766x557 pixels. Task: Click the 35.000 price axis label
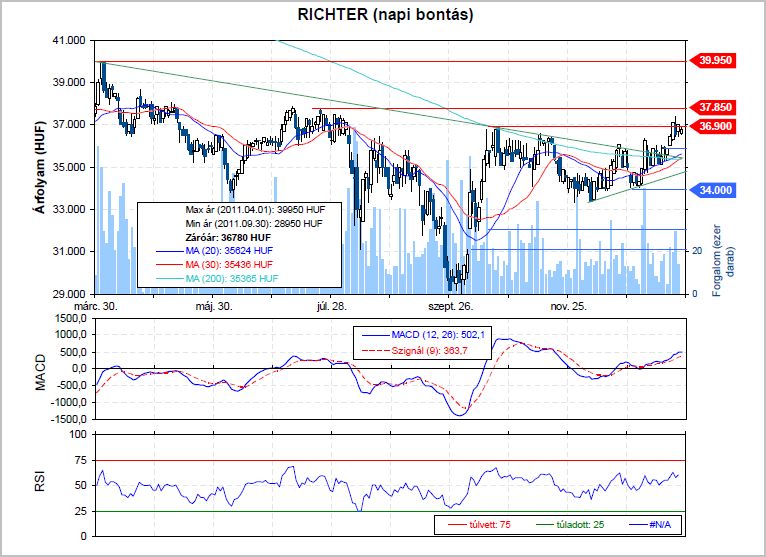tap(69, 167)
